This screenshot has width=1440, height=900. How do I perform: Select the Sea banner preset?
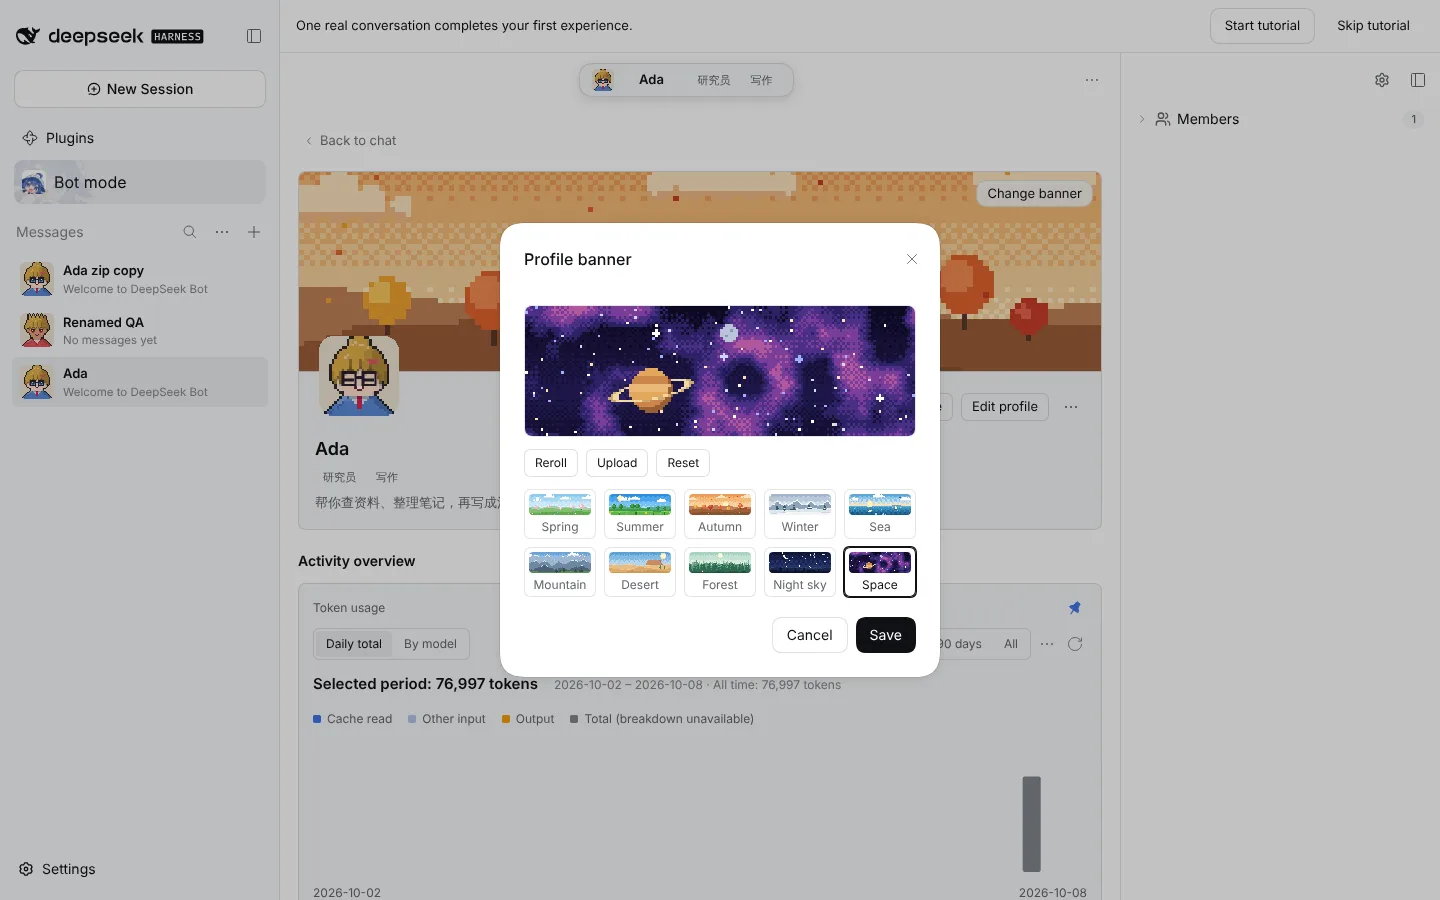pyautogui.click(x=880, y=514)
